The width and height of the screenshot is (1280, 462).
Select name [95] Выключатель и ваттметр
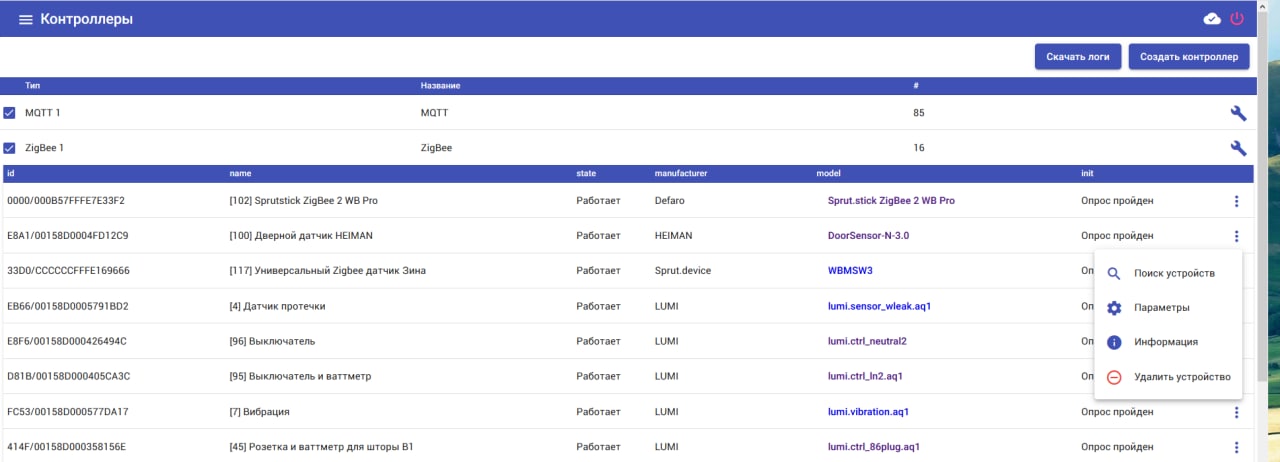point(300,377)
